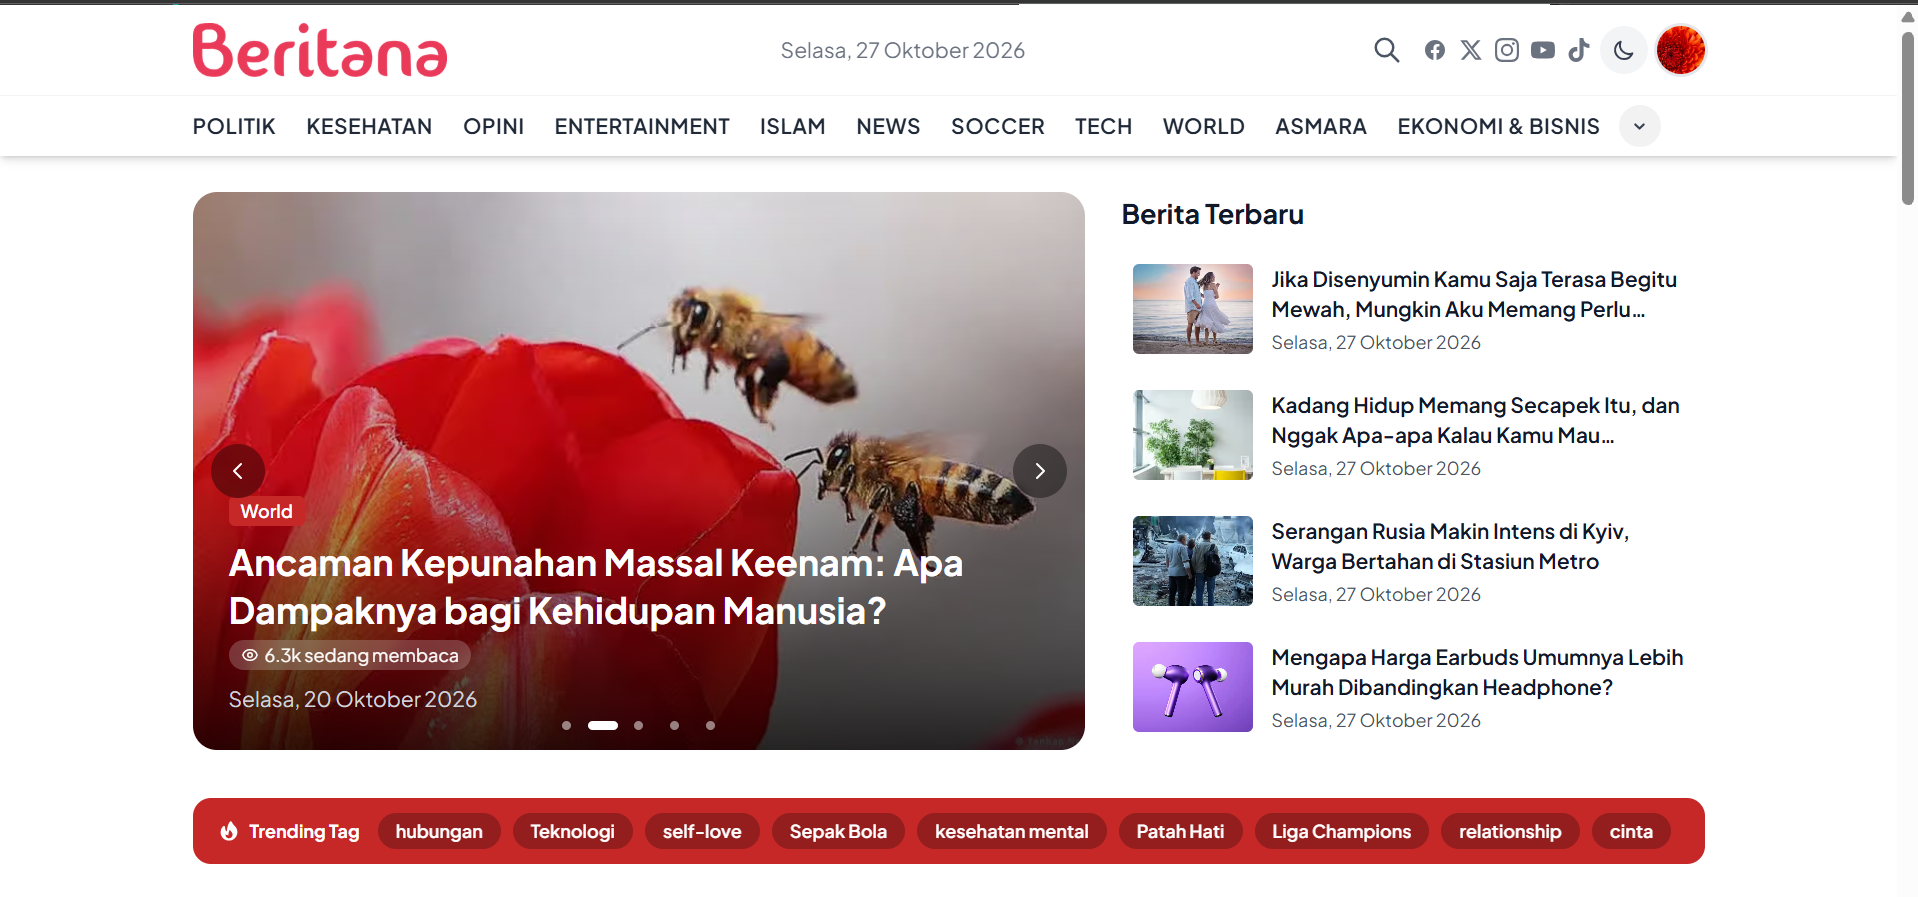The height and width of the screenshot is (897, 1918).
Task: Select the World label on the slider
Action: point(266,512)
